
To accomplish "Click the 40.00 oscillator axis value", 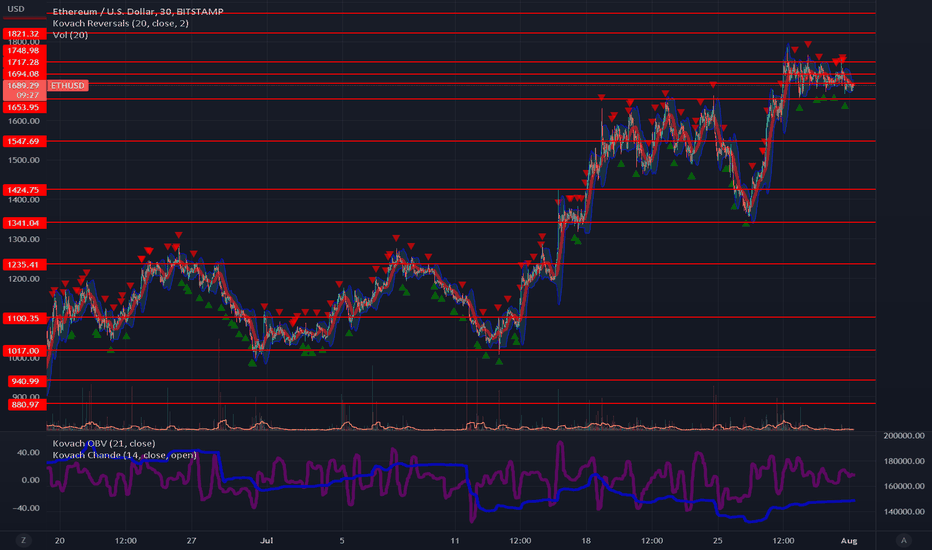I will pyautogui.click(x=29, y=452).
